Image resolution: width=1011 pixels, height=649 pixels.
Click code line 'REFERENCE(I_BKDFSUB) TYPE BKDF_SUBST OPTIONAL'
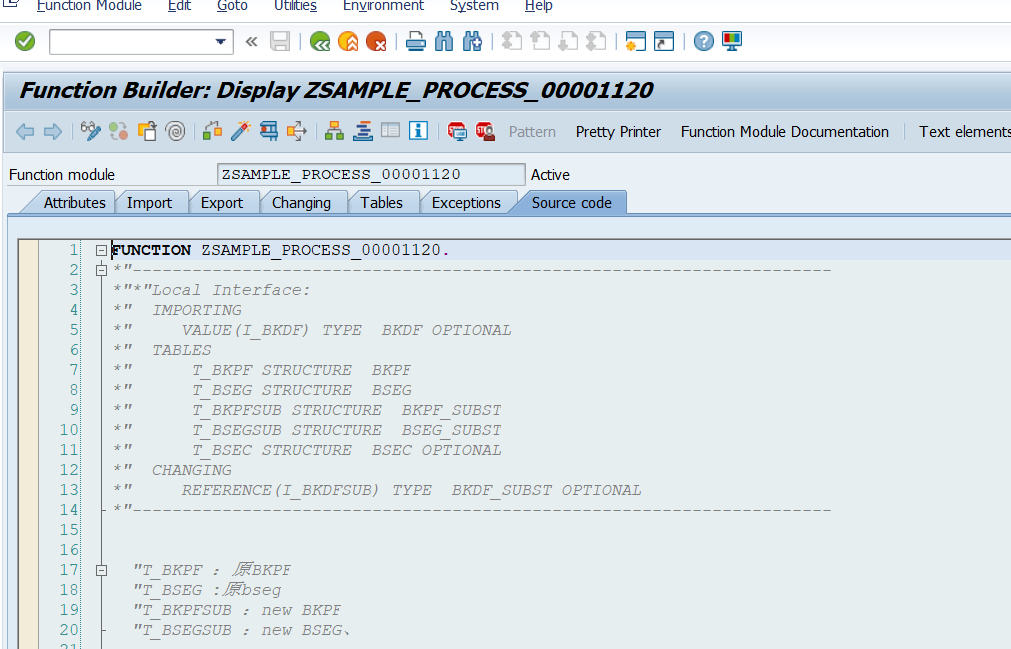tap(411, 490)
